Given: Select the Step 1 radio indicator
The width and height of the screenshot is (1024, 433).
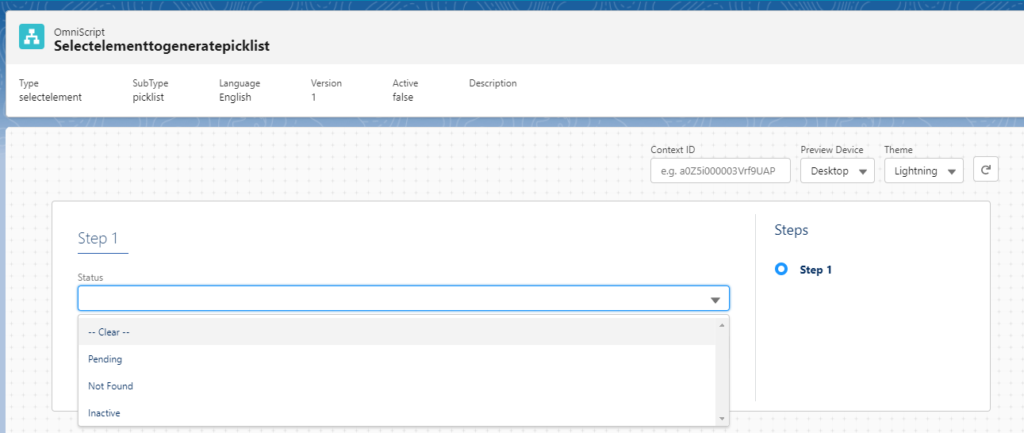Looking at the screenshot, I should pyautogui.click(x=781, y=269).
